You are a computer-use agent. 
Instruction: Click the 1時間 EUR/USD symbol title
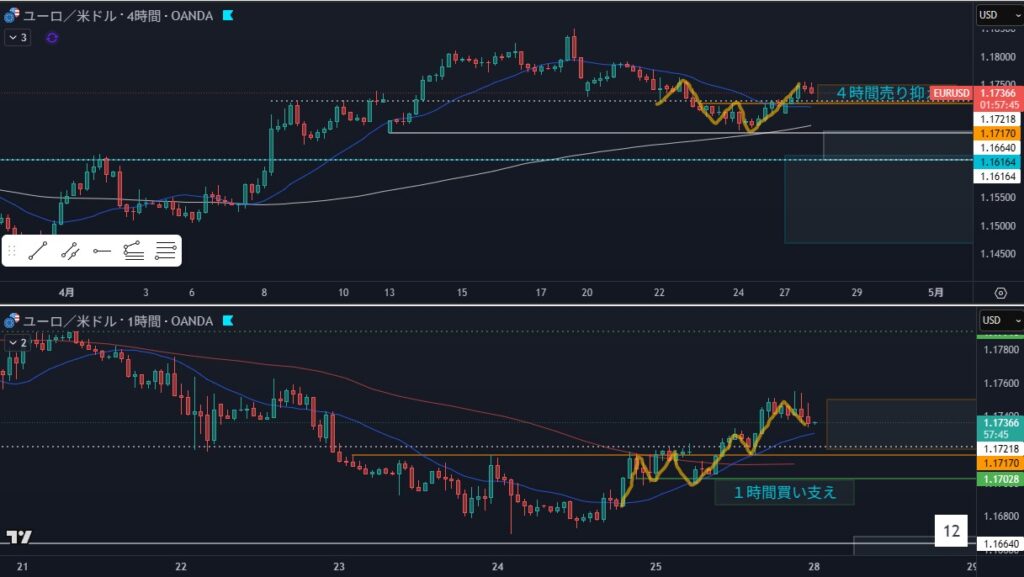click(117, 320)
